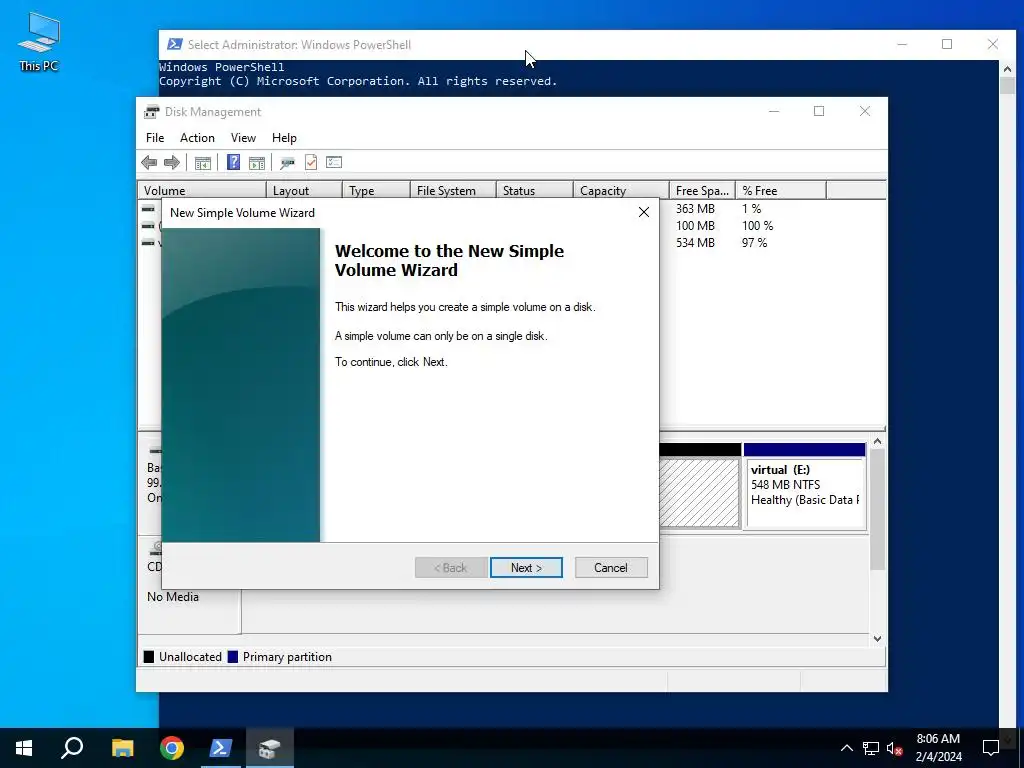Click the 100 MB free space cell
Viewport: 1024px width, 768px height.
tap(696, 225)
